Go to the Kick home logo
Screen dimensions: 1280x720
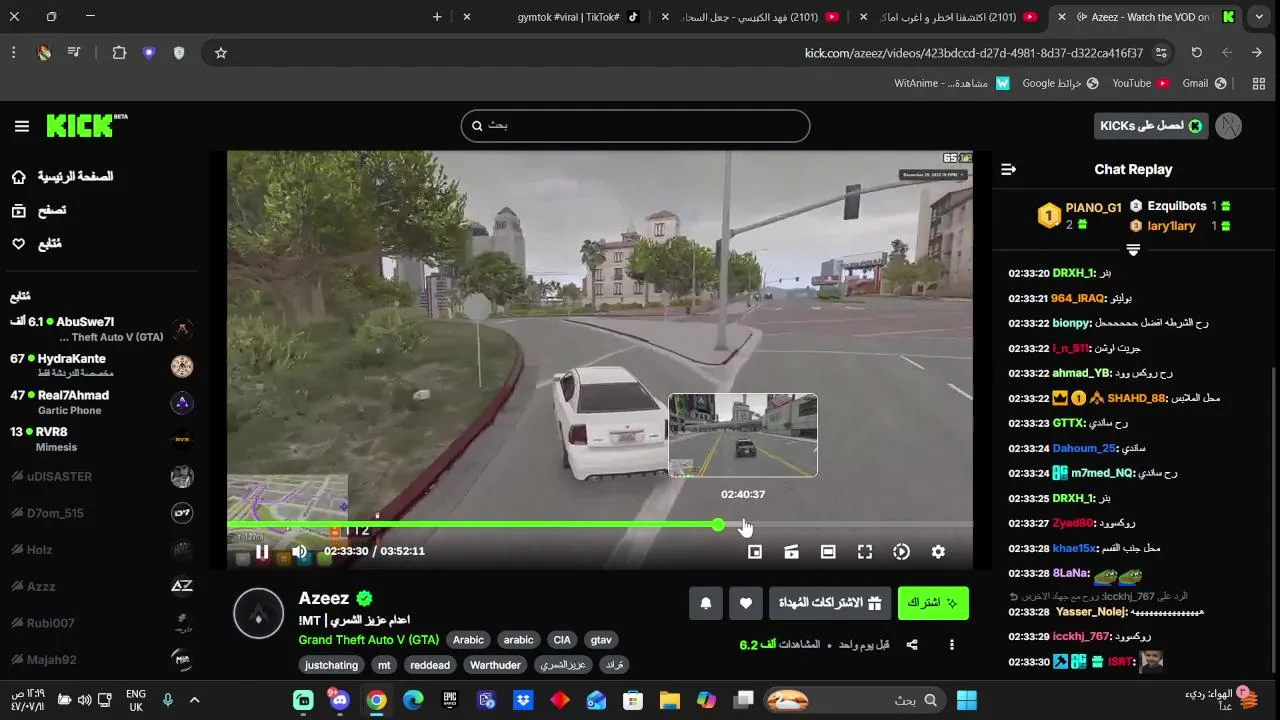click(87, 125)
